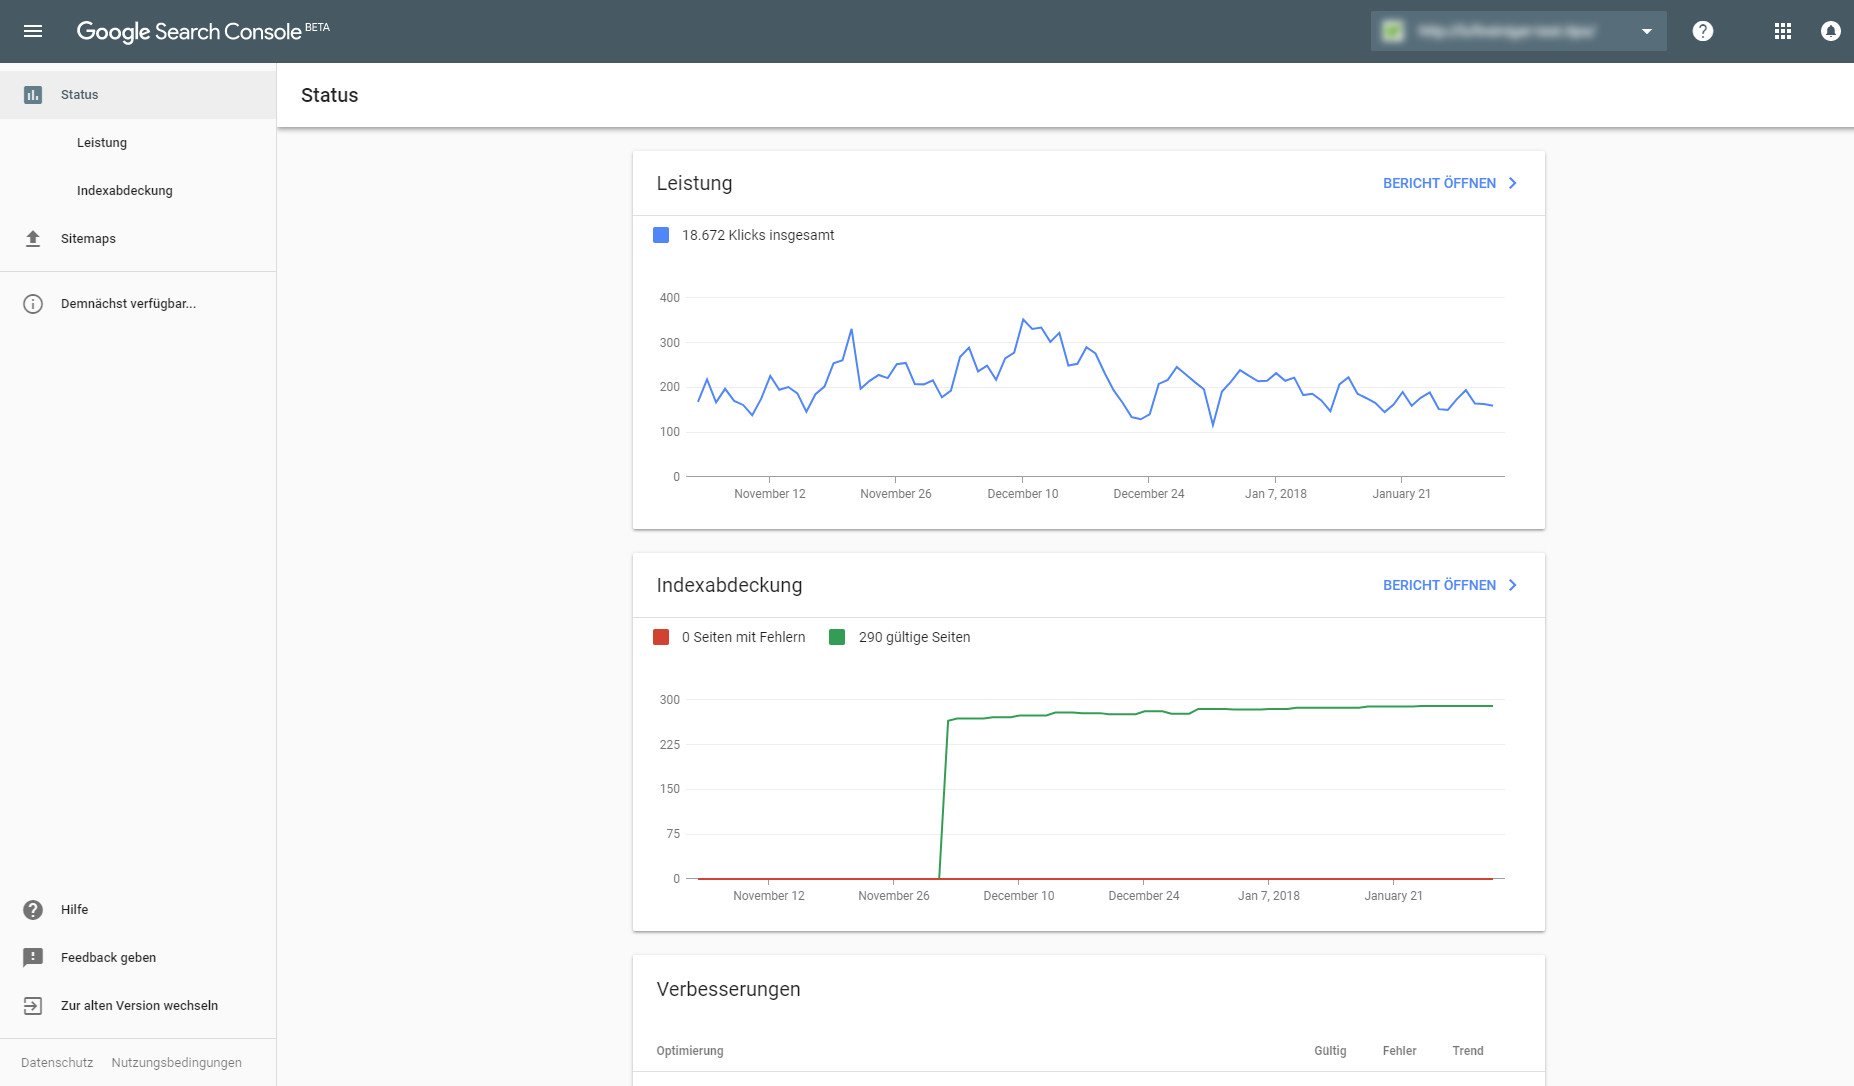Click the Sitemaps upload icon
Image resolution: width=1854 pixels, height=1086 pixels.
[x=33, y=239]
